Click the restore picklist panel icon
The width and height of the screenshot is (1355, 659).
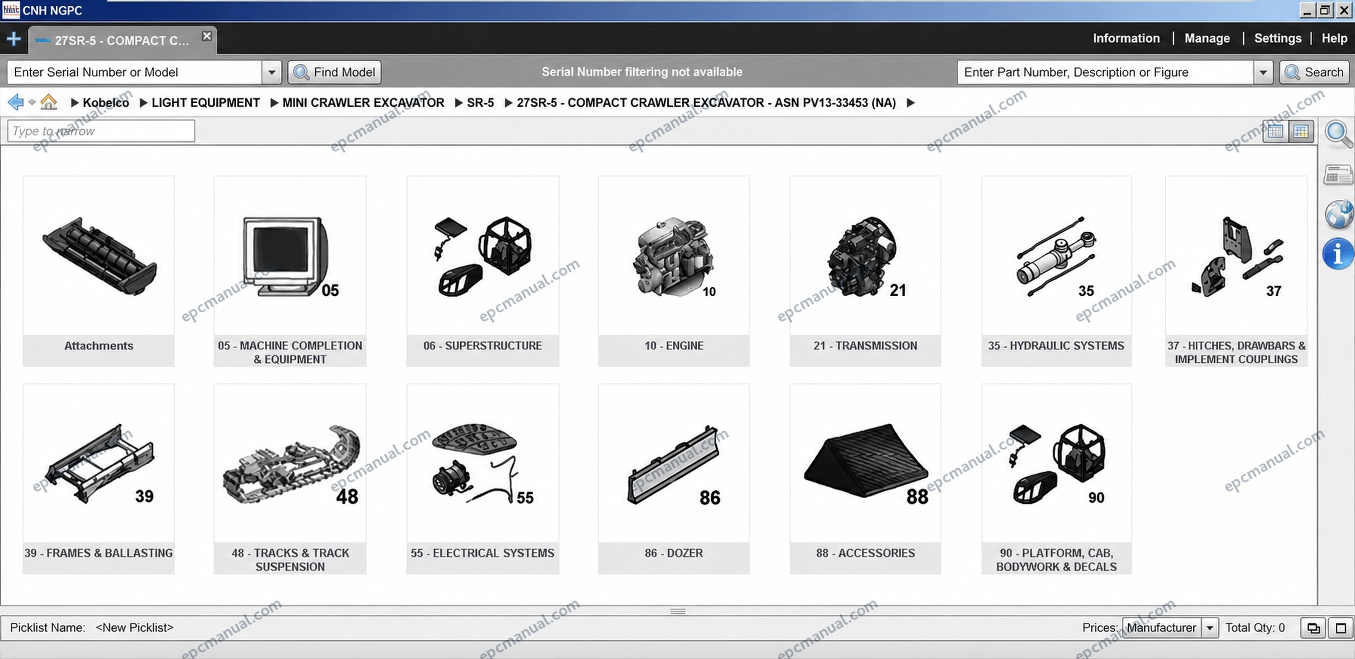(x=1313, y=628)
